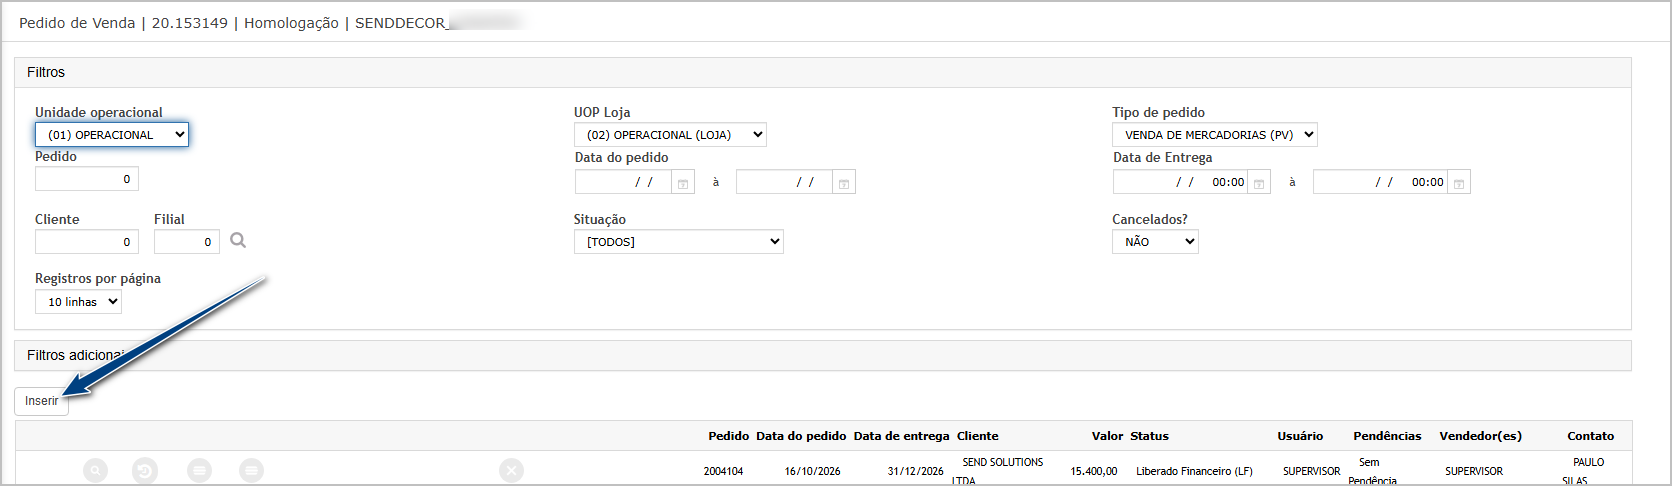Image resolution: width=1672 pixels, height=486 pixels.
Task: Open the client search magnifier icon
Action: (x=238, y=240)
